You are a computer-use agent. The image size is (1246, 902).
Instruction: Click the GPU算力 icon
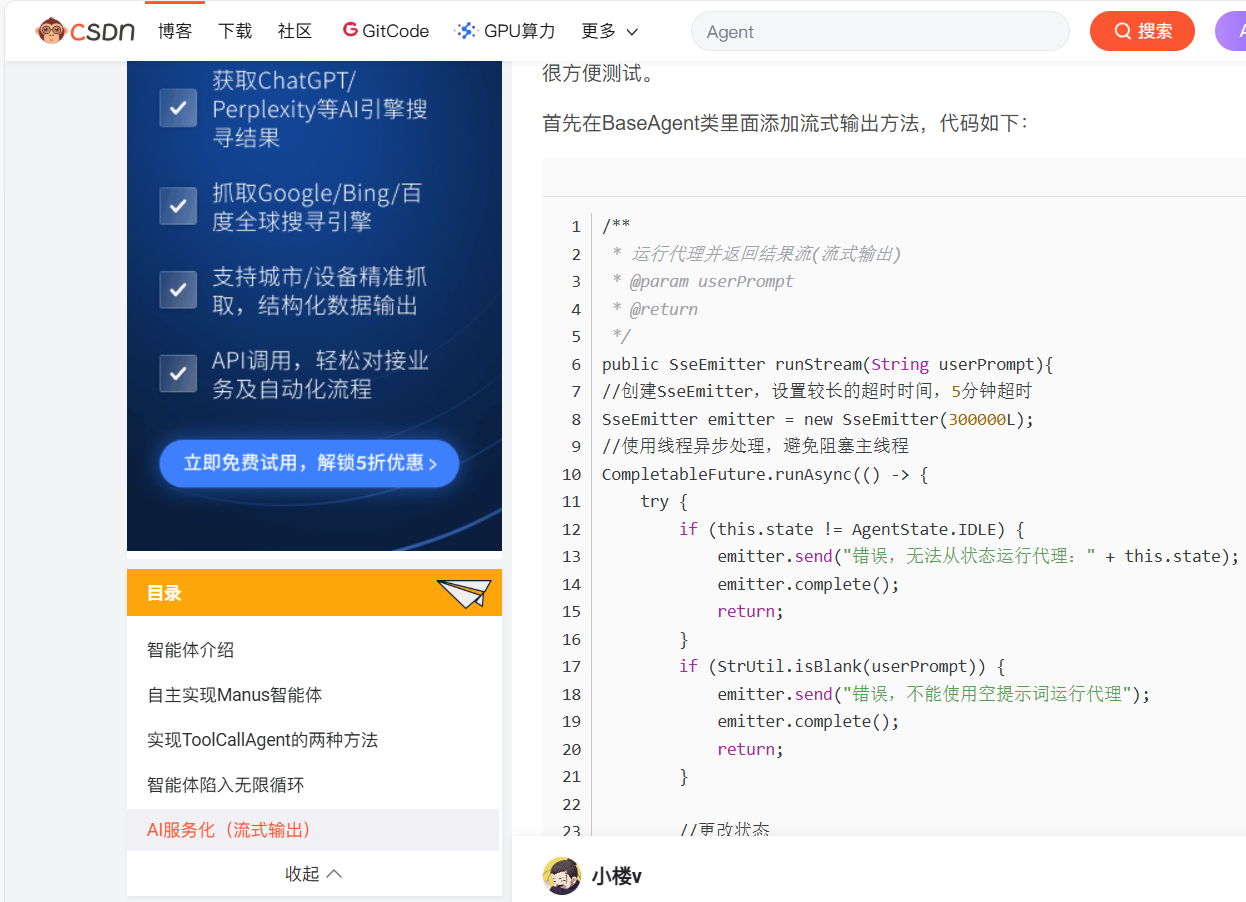click(x=465, y=31)
